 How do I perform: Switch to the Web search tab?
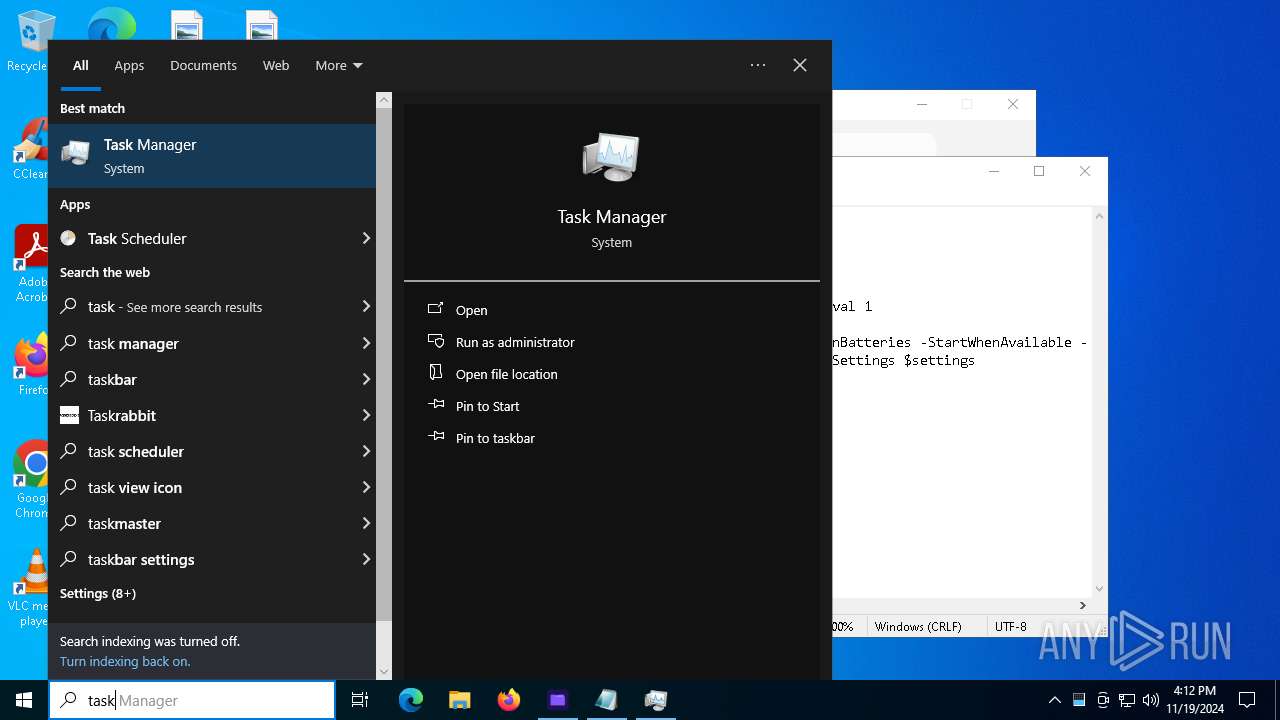click(276, 65)
